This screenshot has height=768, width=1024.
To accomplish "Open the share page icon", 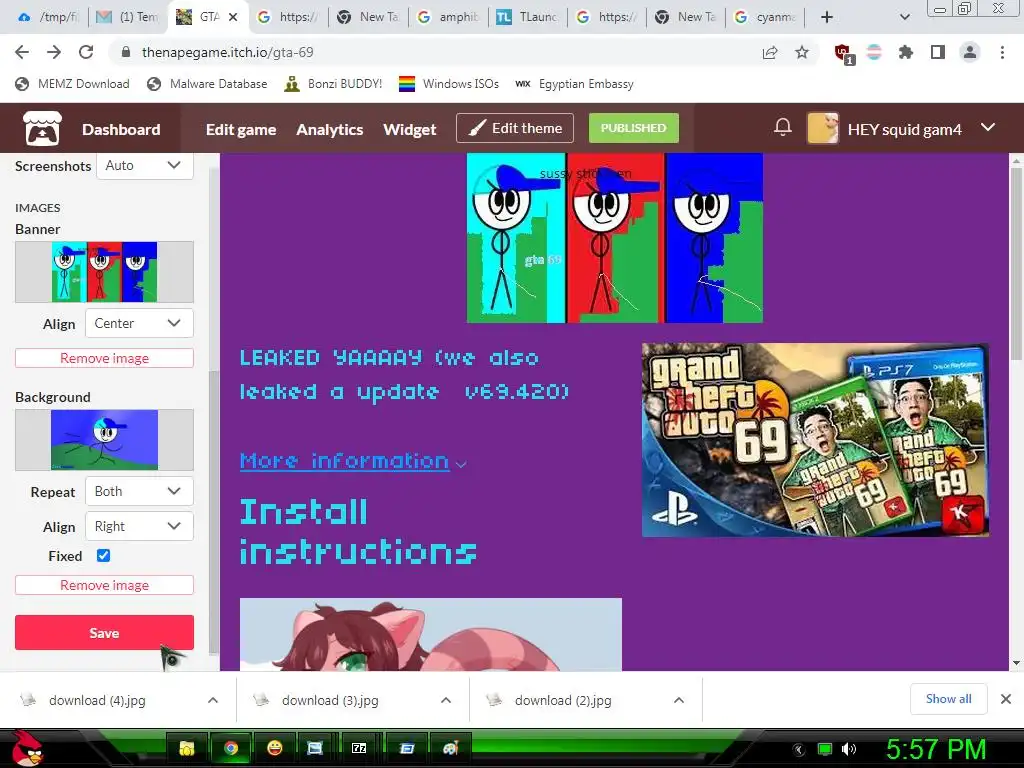I will pyautogui.click(x=770, y=52).
